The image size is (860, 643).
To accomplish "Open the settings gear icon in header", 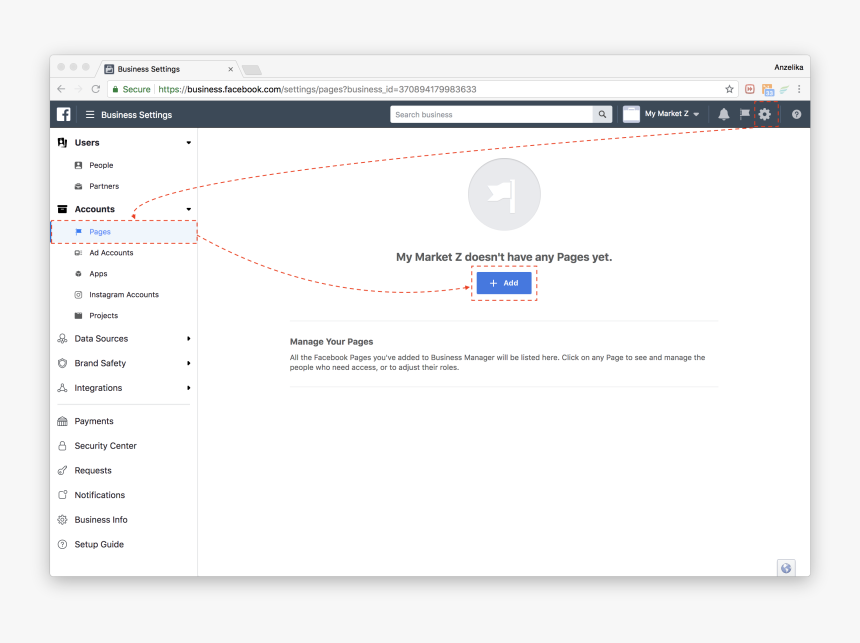I will [765, 114].
